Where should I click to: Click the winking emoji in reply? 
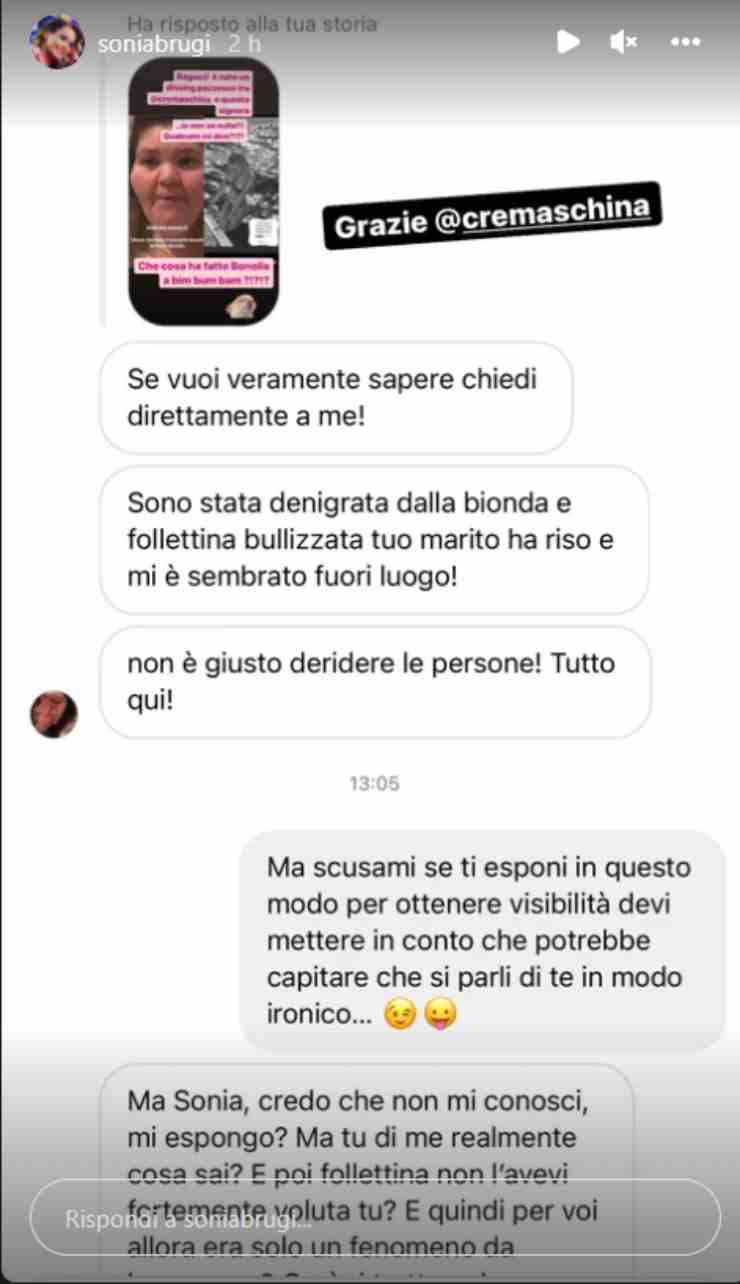pos(396,1015)
